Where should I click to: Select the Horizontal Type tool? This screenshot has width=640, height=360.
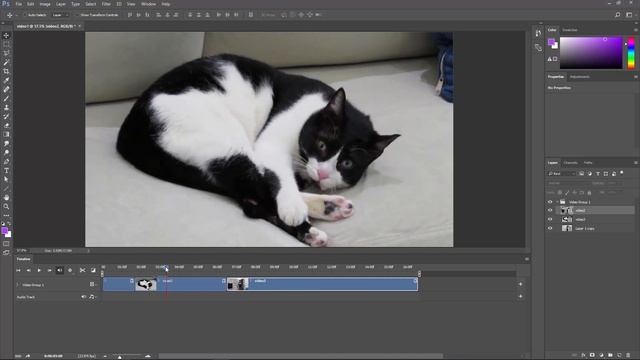click(x=6, y=170)
